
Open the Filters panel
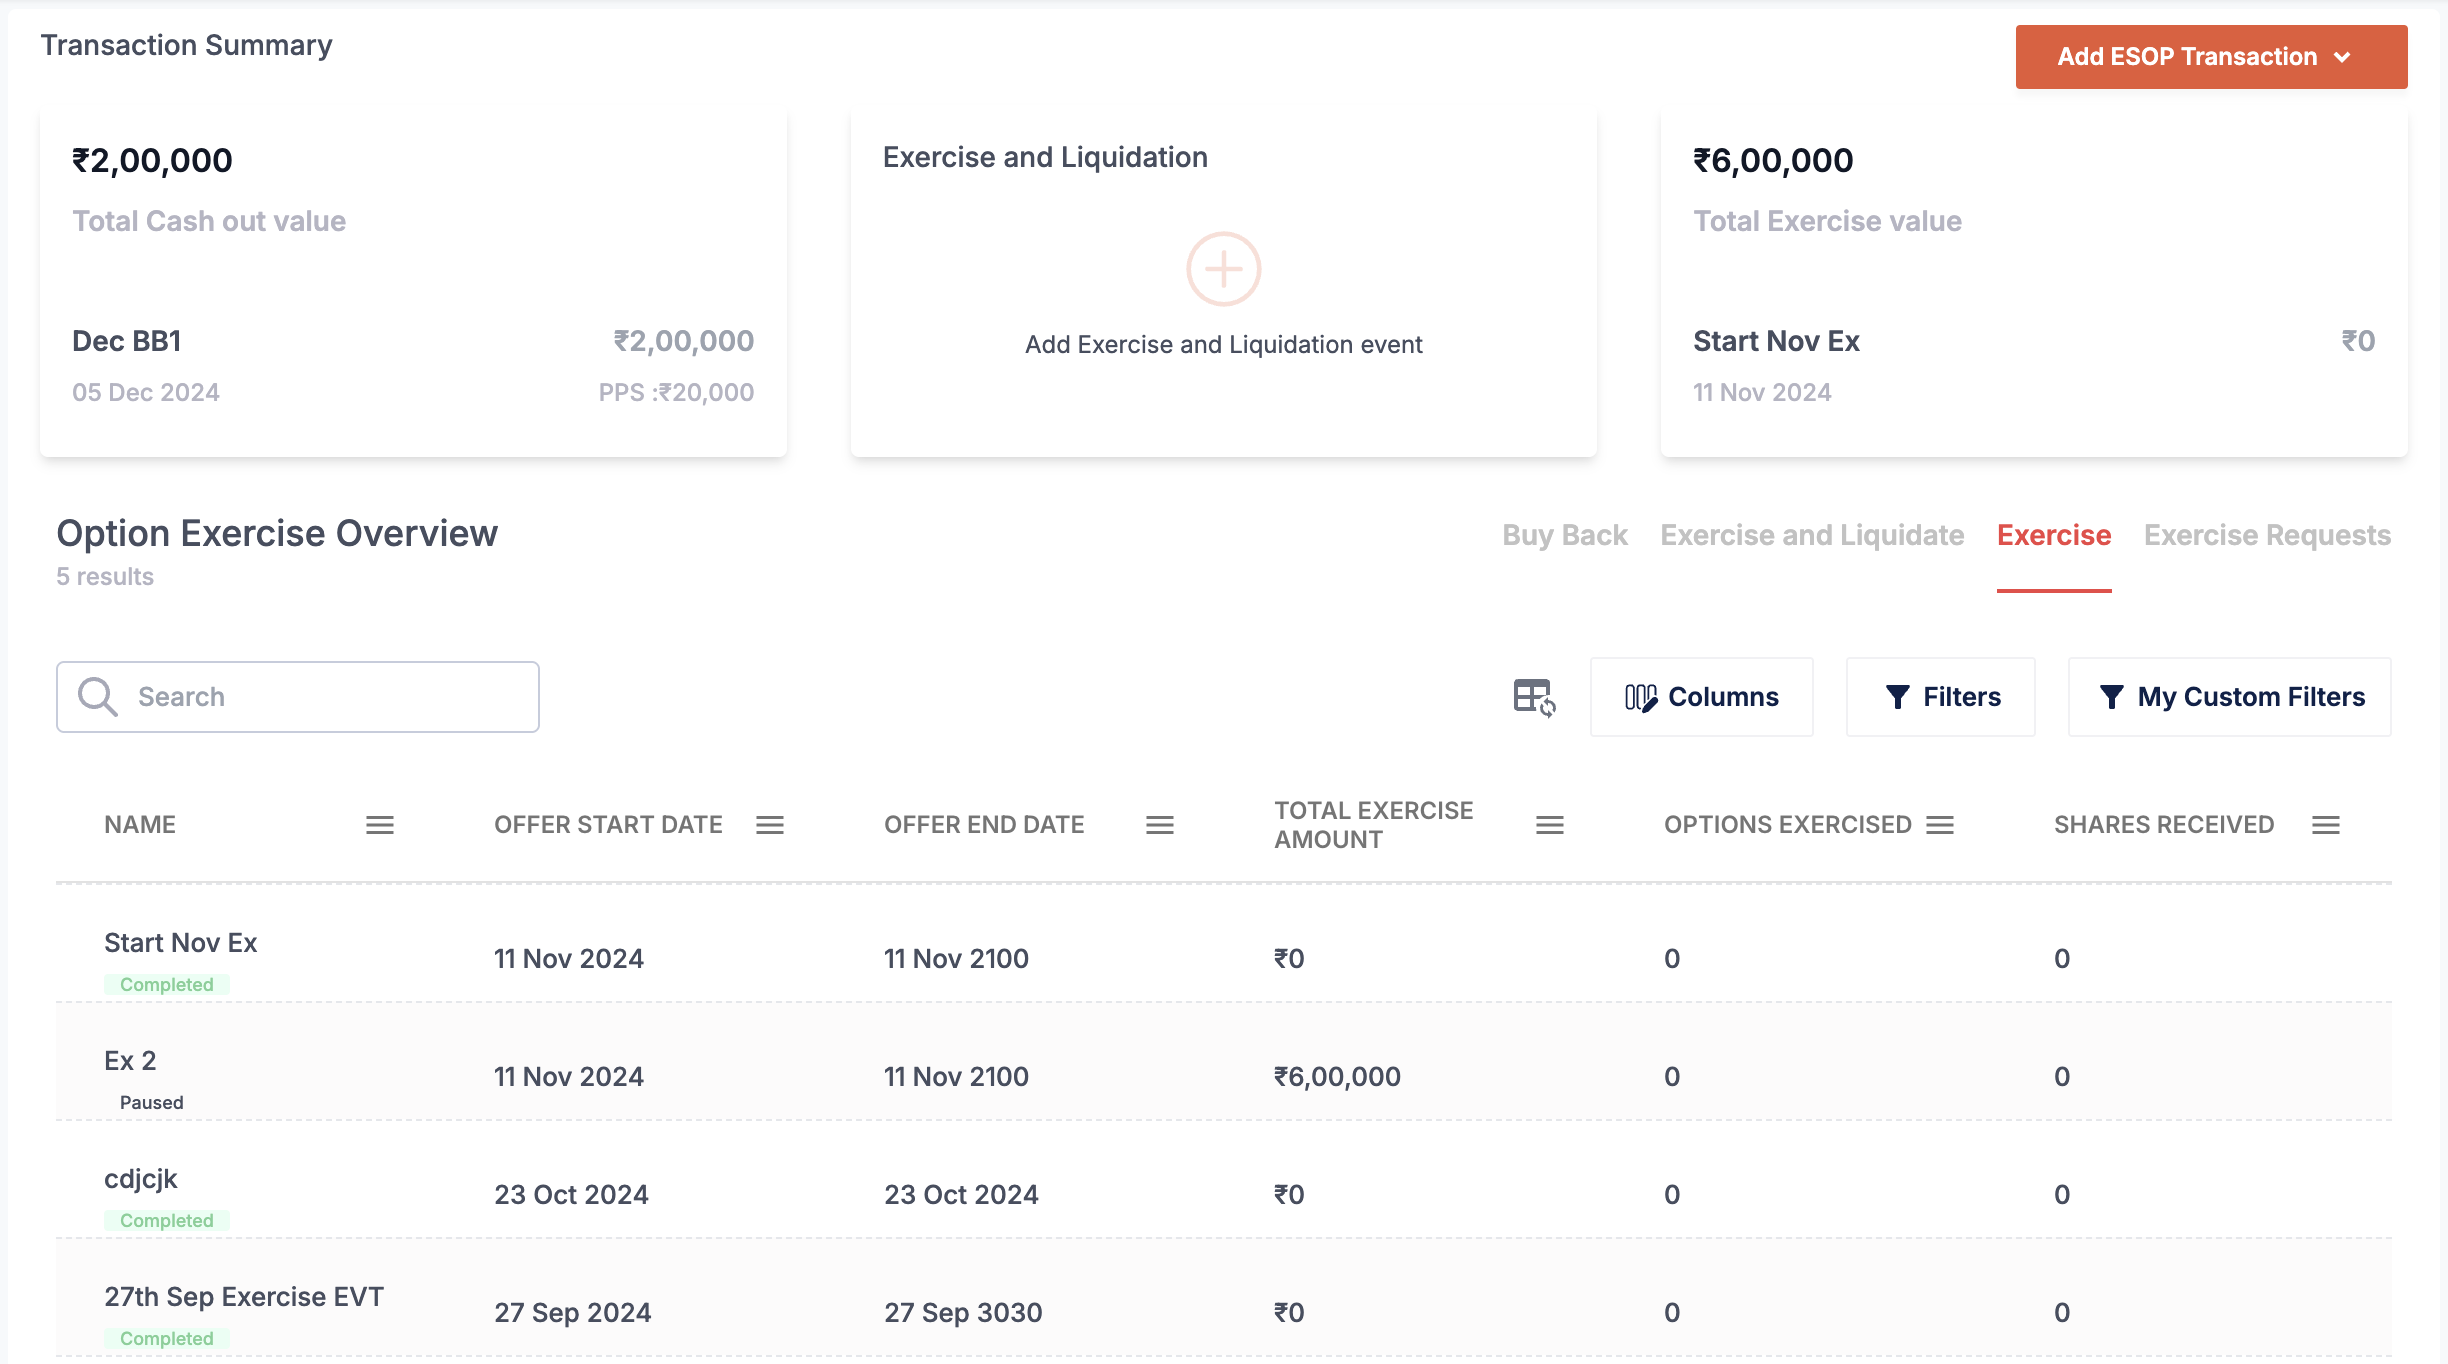(1940, 697)
